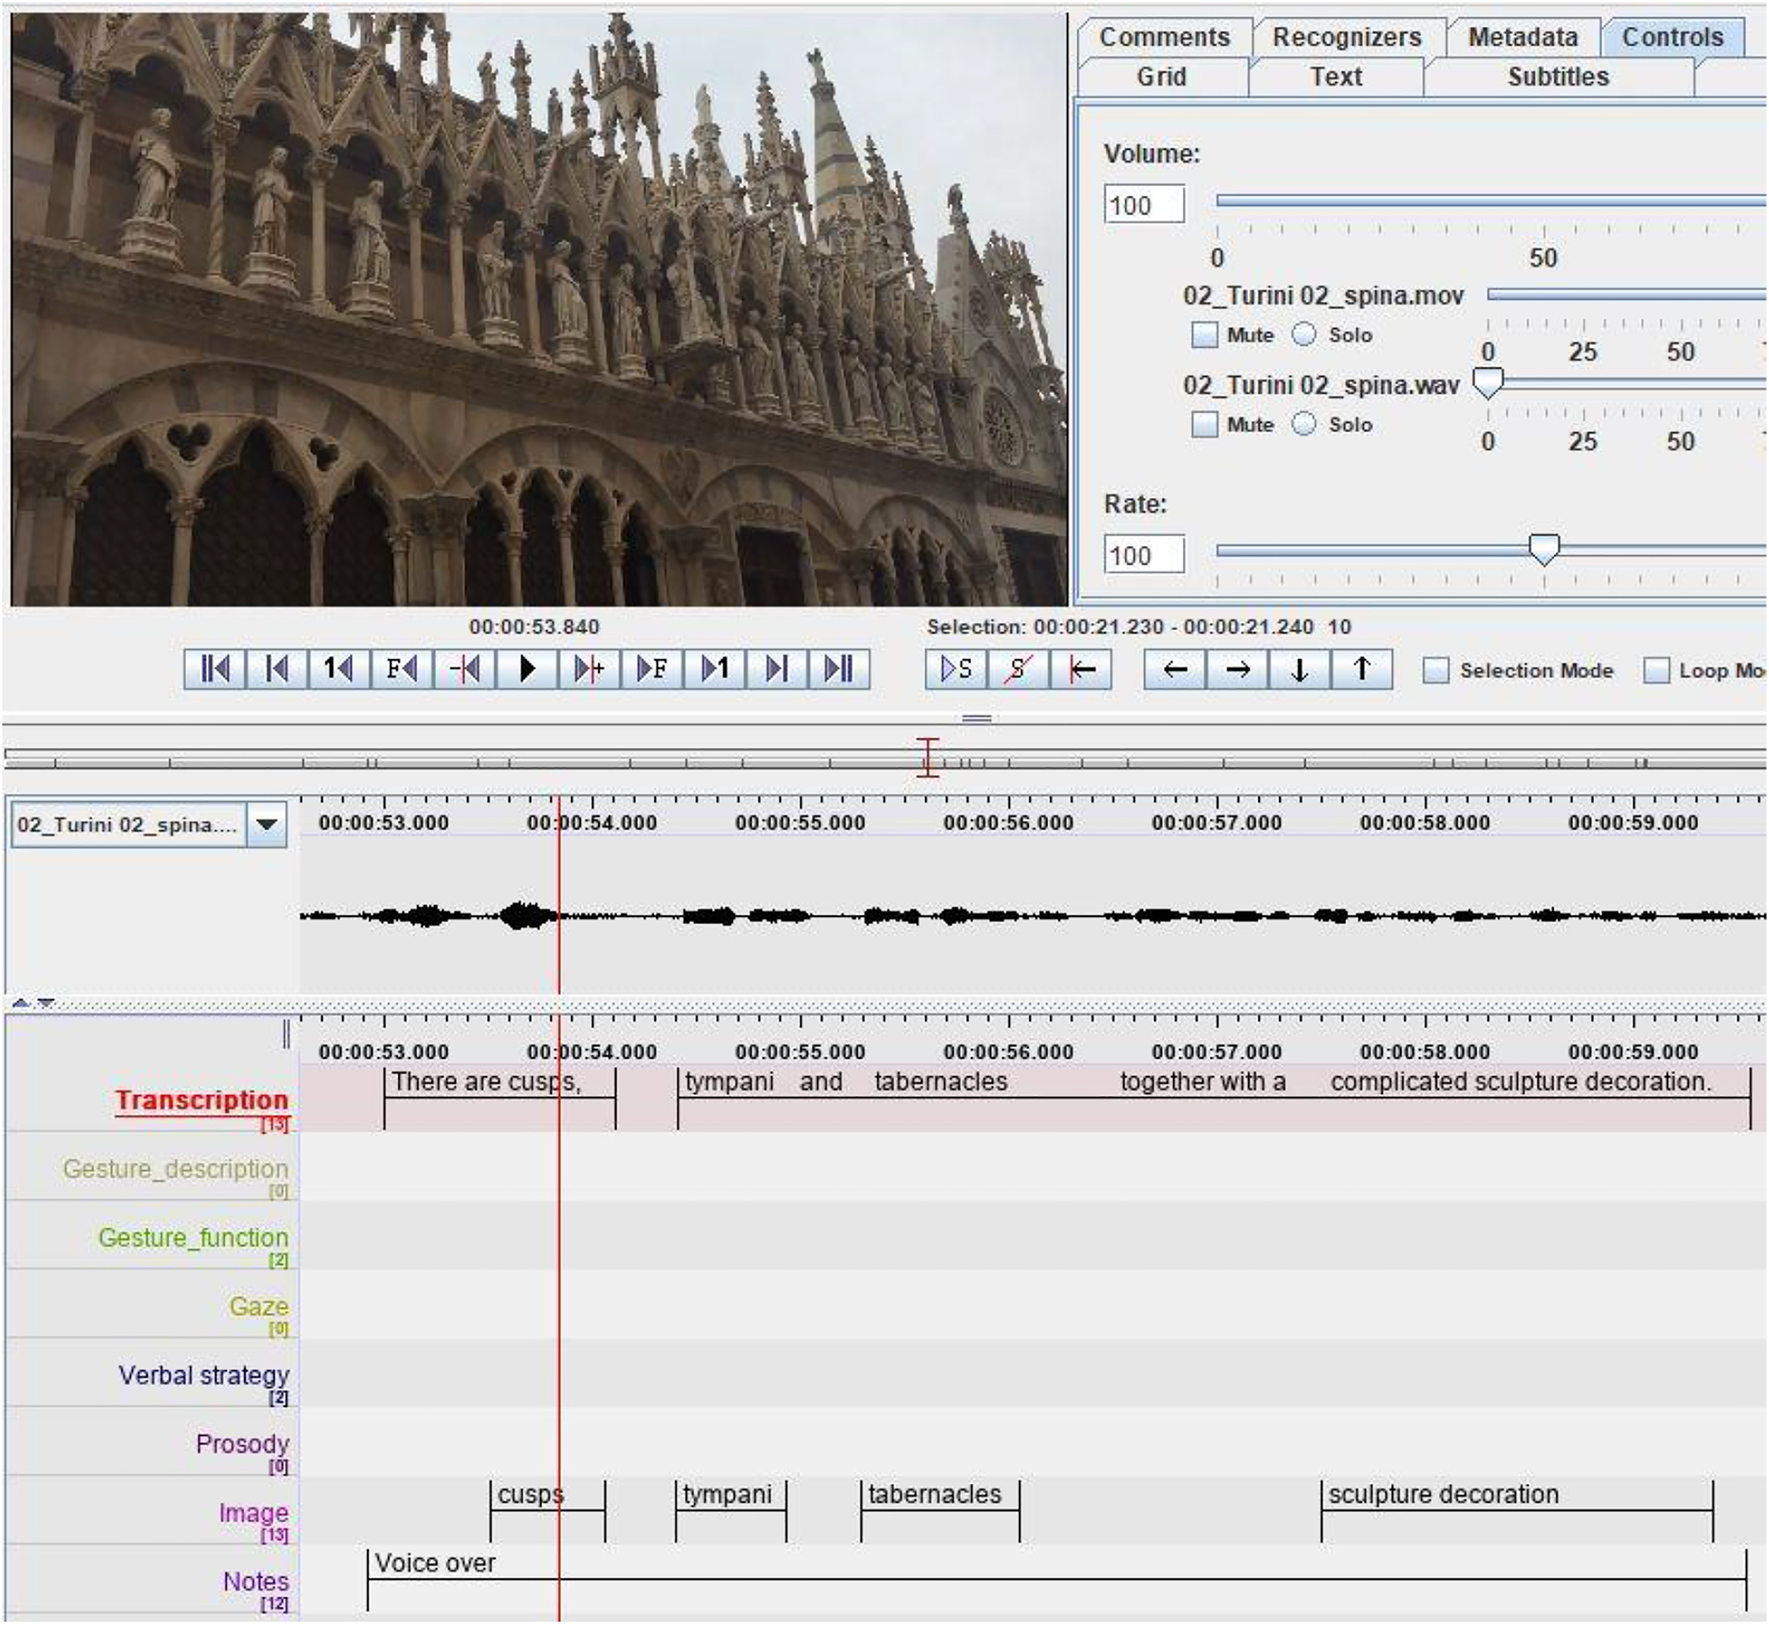Go to the previous annotation arrow
The width and height of the screenshot is (1769, 1625).
click(1175, 669)
